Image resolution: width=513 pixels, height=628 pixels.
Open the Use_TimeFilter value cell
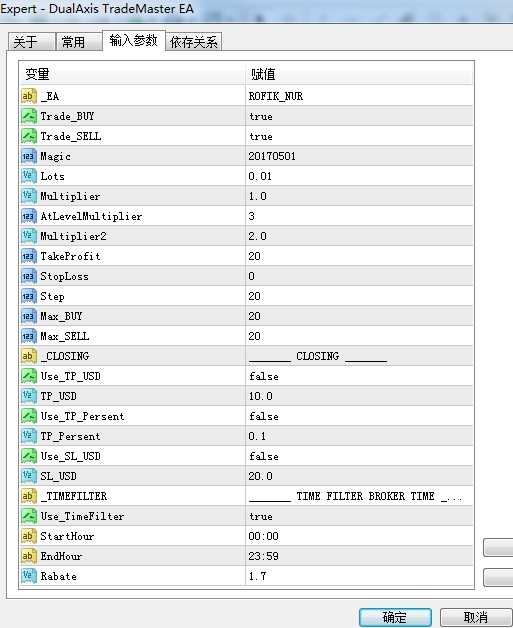click(359, 516)
